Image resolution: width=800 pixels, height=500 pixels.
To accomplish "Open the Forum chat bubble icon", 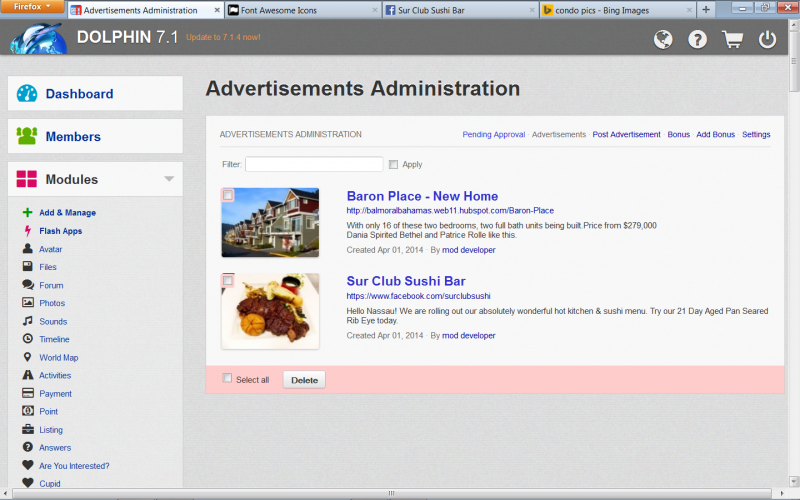I will click(28, 285).
